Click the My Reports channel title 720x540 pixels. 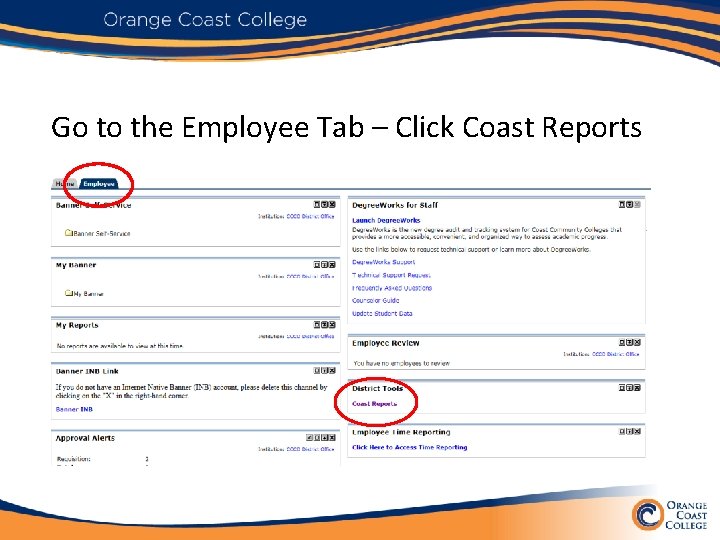[x=77, y=325]
